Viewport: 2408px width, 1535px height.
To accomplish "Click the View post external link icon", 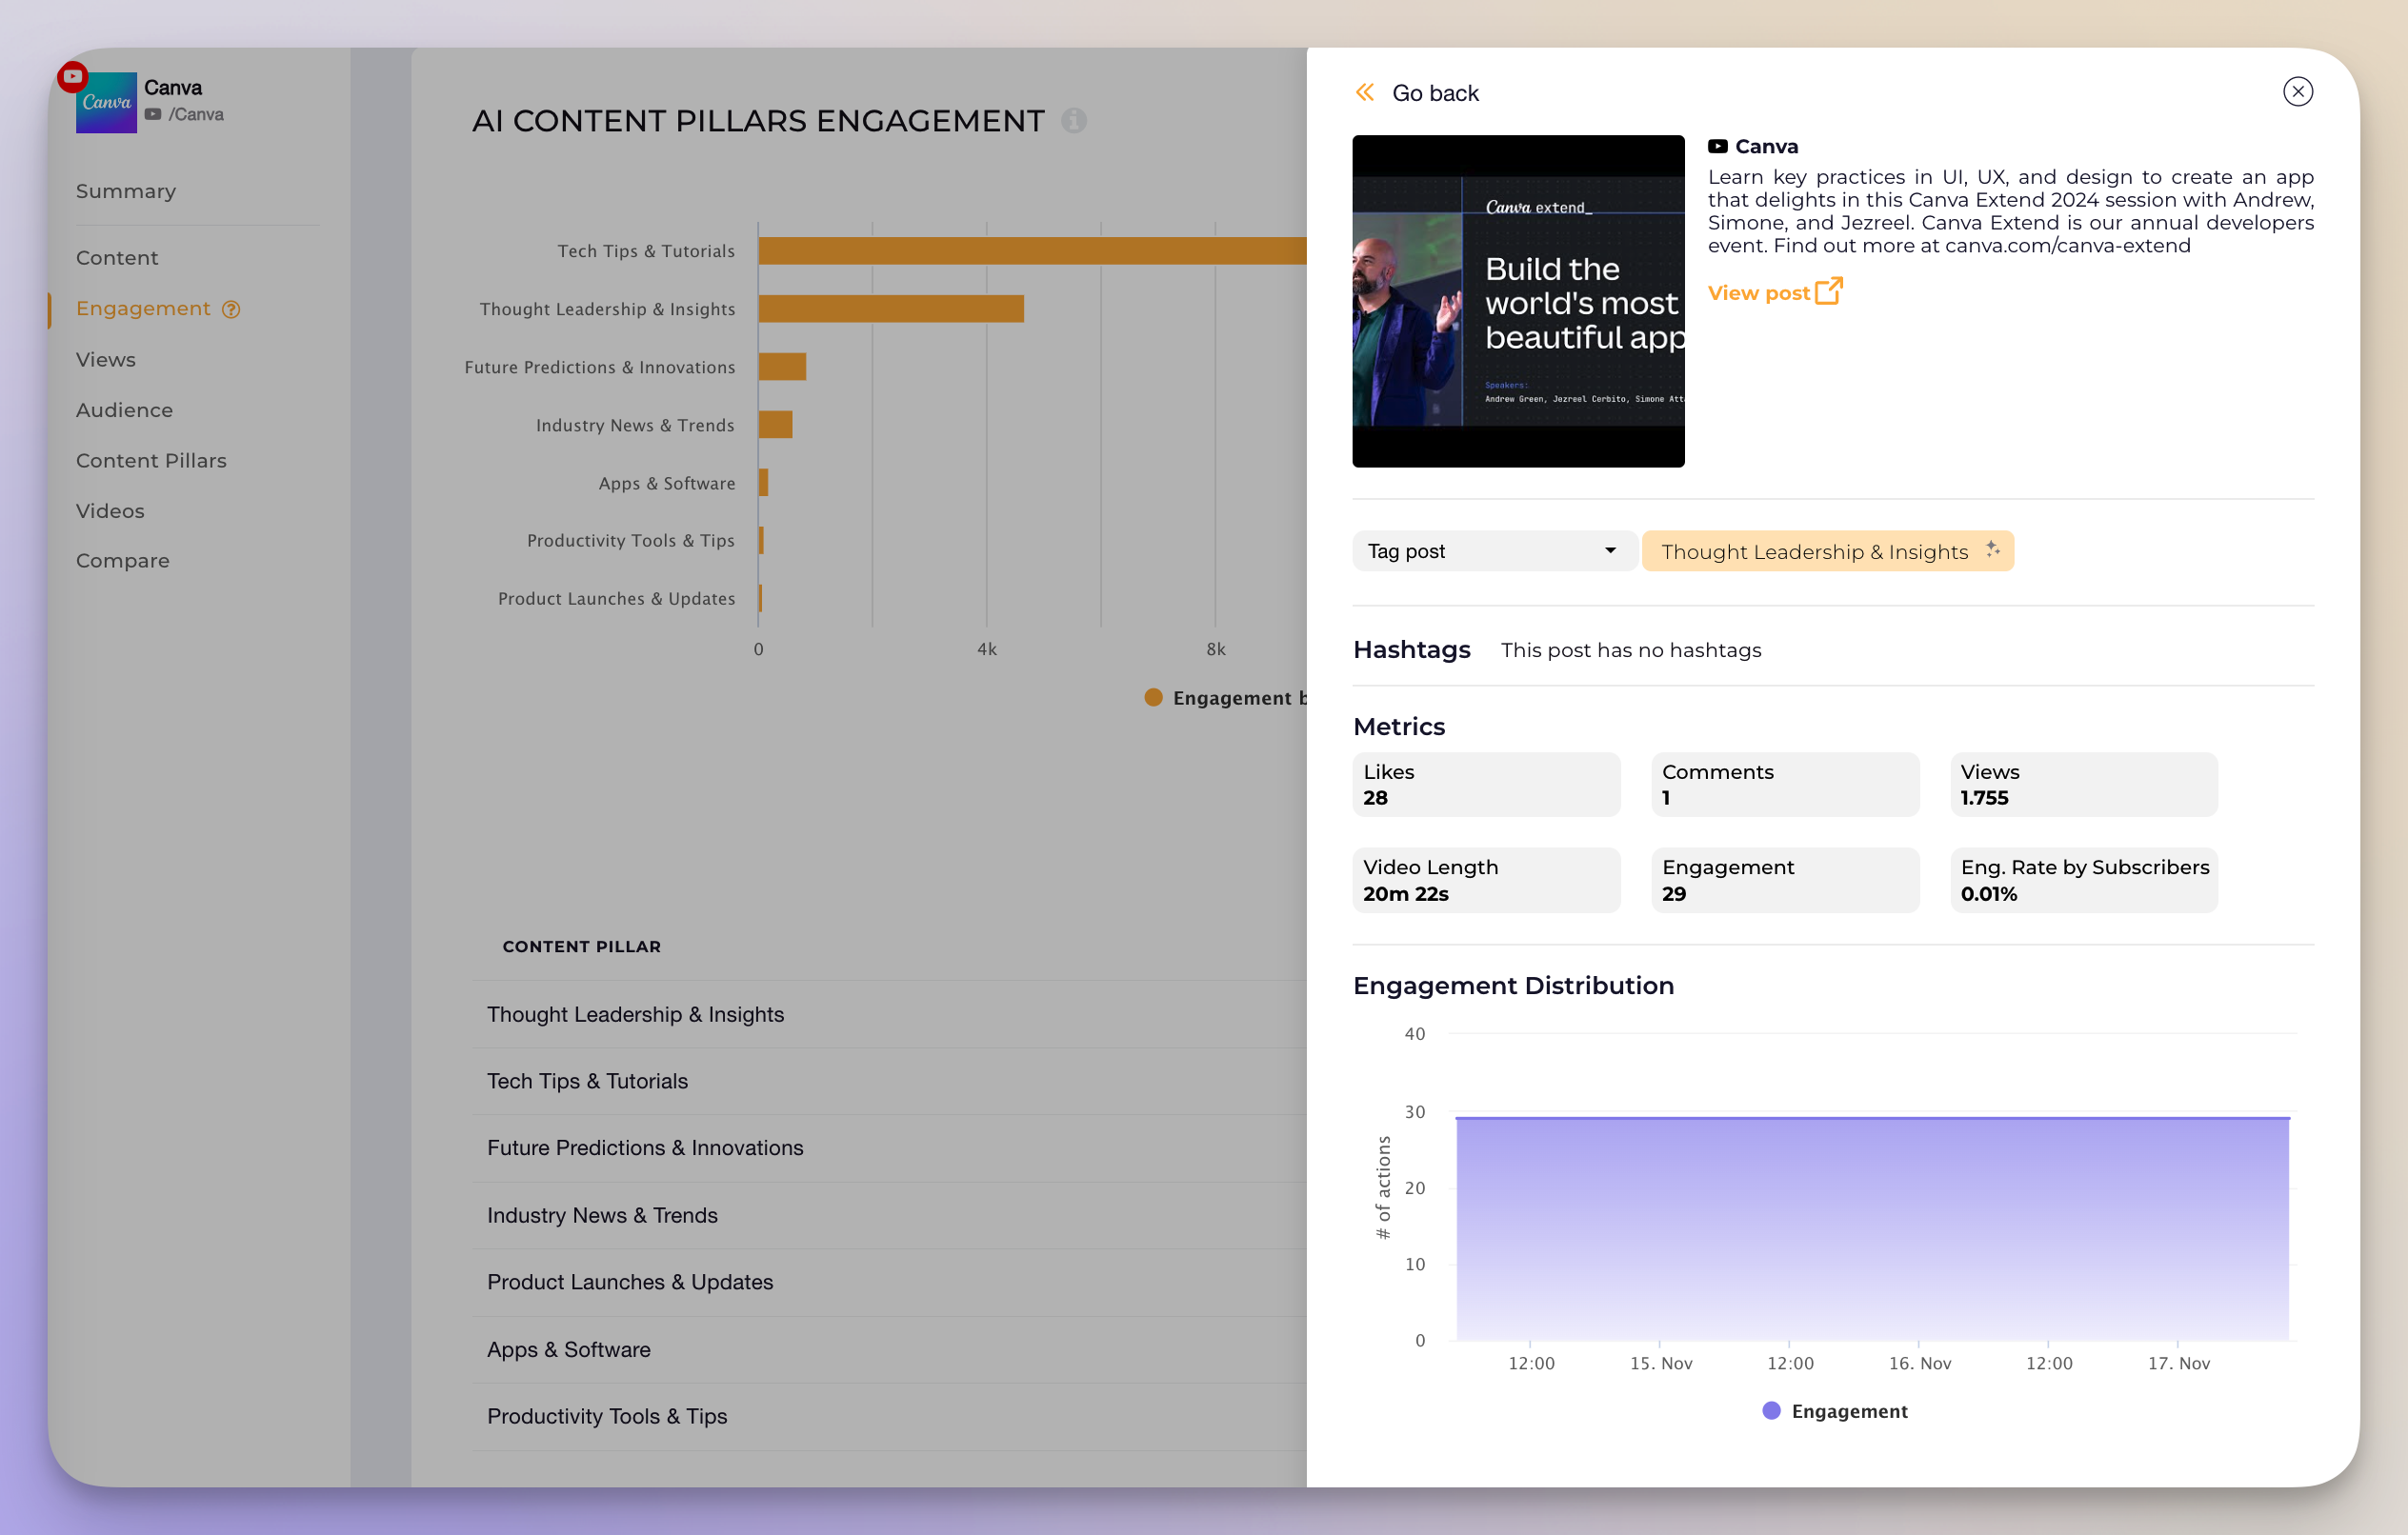I will [1828, 291].
